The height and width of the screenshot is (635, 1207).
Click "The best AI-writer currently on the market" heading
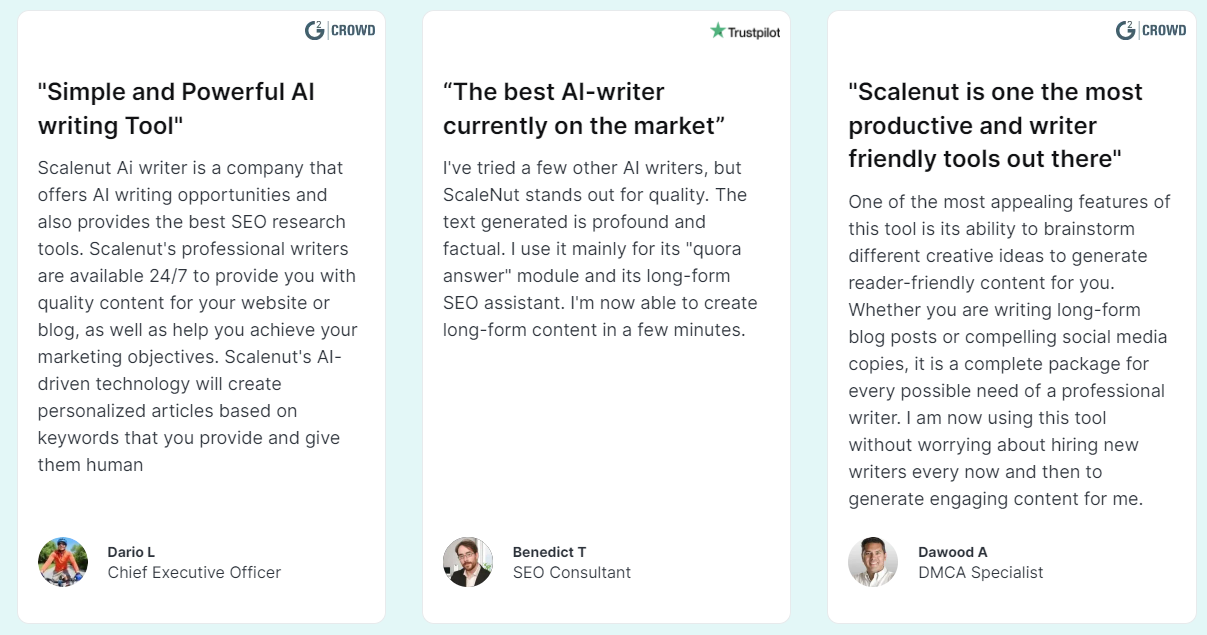click(583, 109)
